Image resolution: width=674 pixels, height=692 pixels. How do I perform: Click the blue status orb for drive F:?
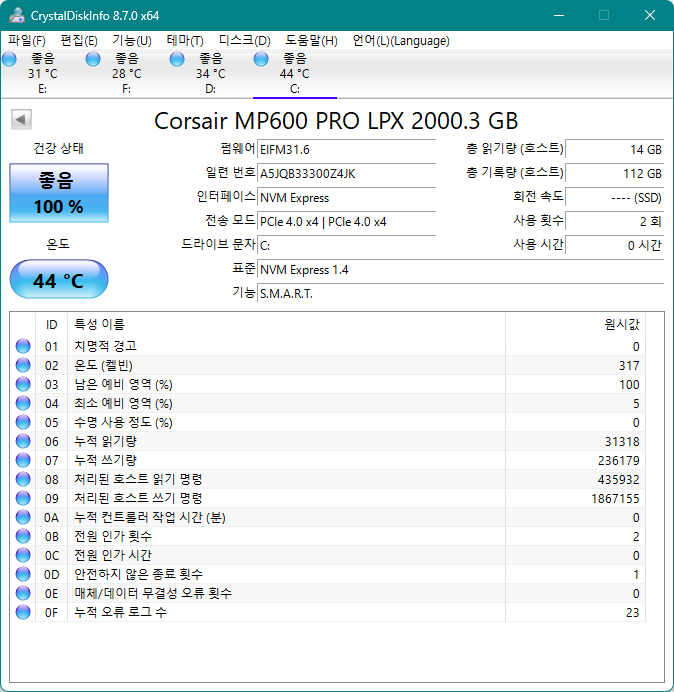pos(93,59)
